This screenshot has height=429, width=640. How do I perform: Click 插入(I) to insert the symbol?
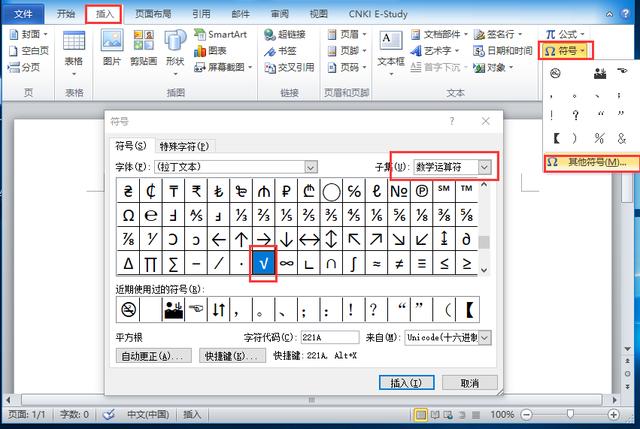tap(406, 383)
